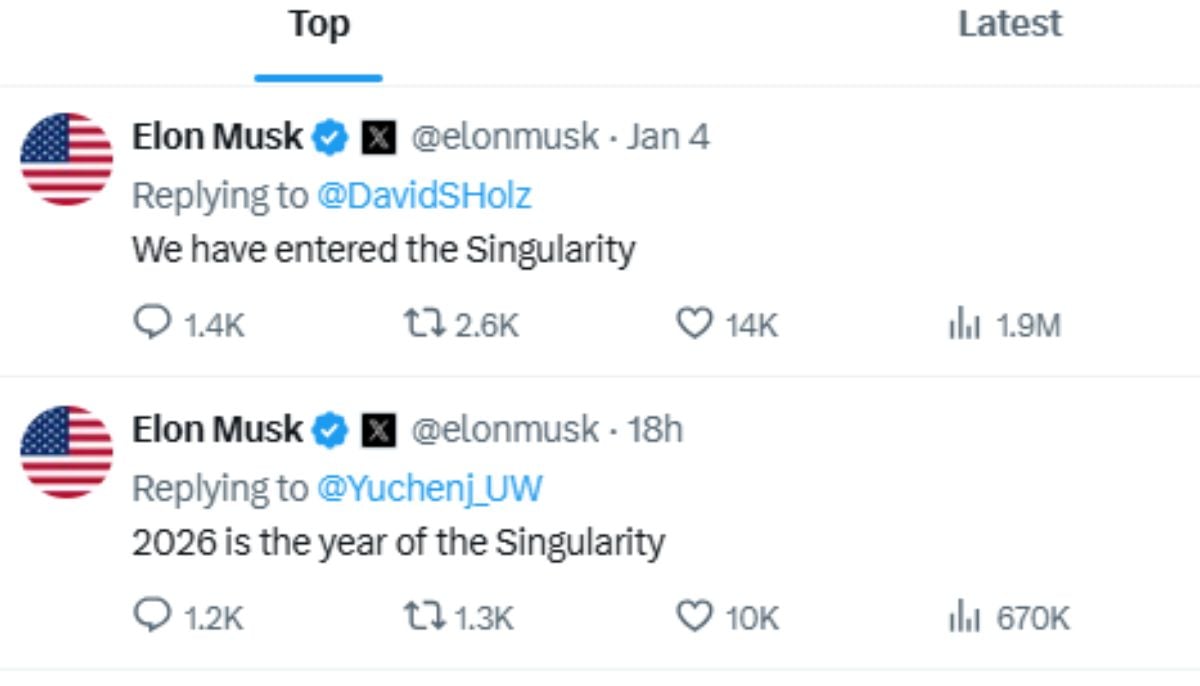Screen dimensions: 1200x686
Task: Click the verified badge on the first tweet
Action: [x=329, y=136]
